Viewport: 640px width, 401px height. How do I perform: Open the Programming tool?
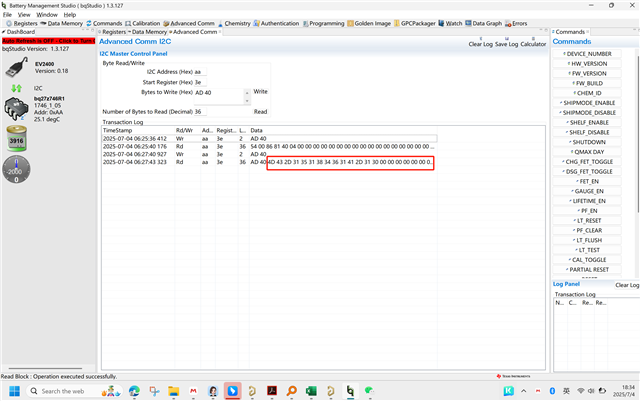[323, 23]
